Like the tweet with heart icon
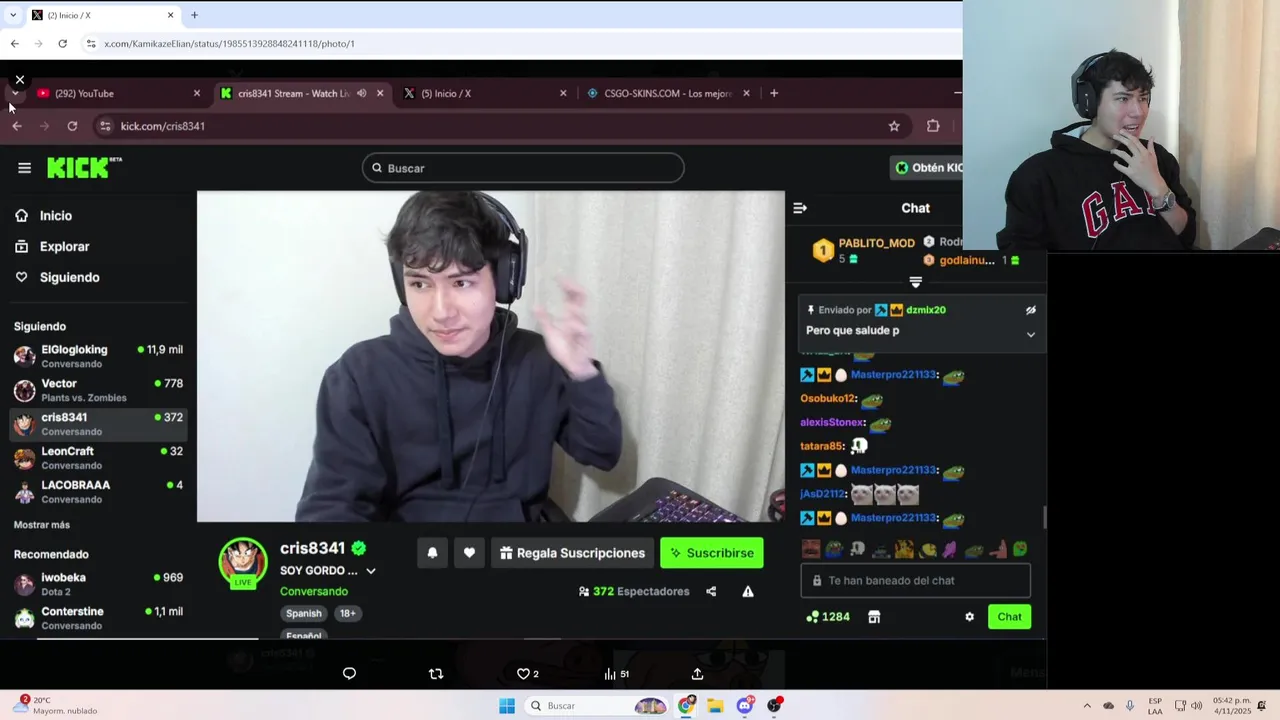Screen dimensions: 1280x720 click(x=522, y=674)
